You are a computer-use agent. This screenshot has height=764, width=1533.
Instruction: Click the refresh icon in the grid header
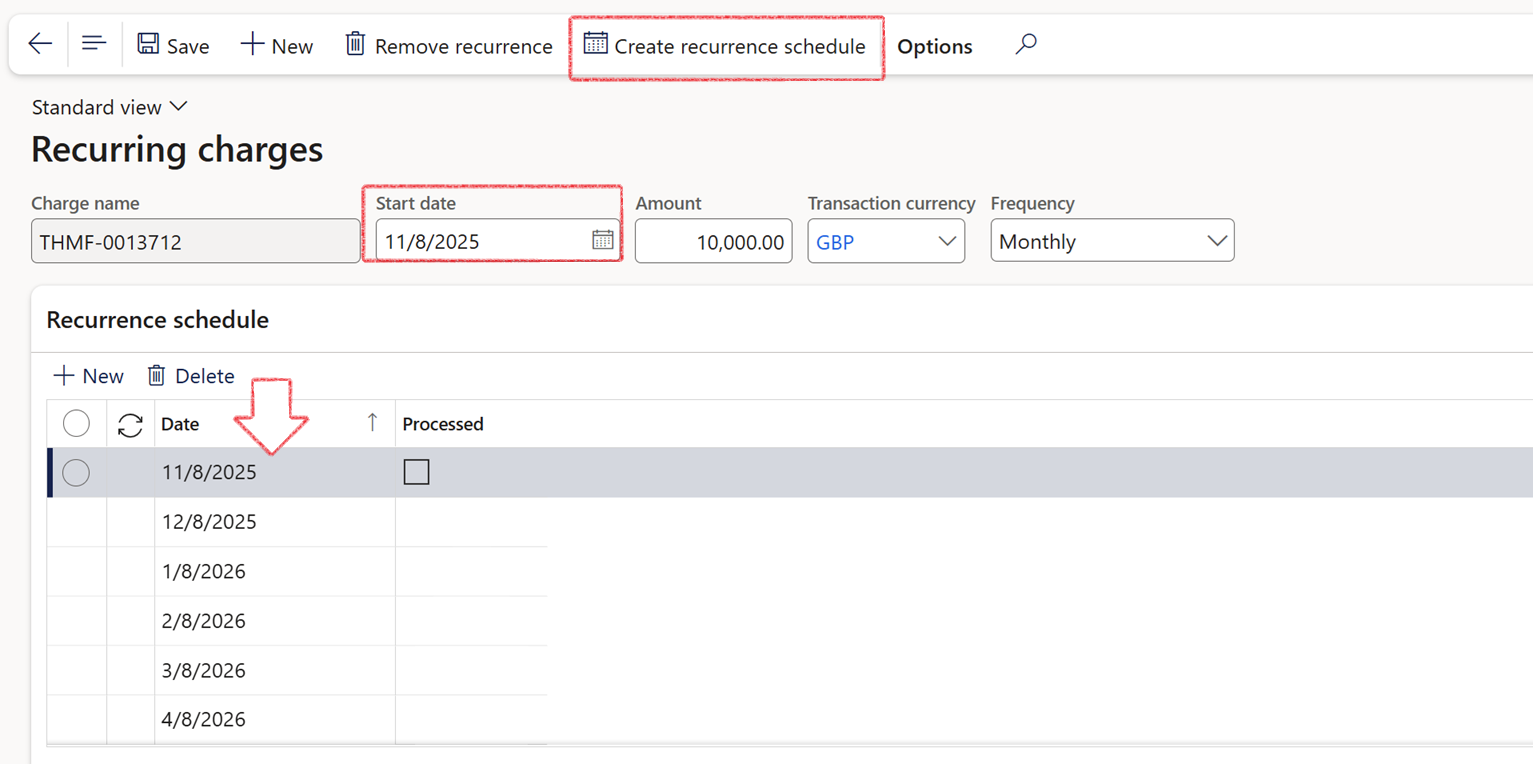[130, 423]
